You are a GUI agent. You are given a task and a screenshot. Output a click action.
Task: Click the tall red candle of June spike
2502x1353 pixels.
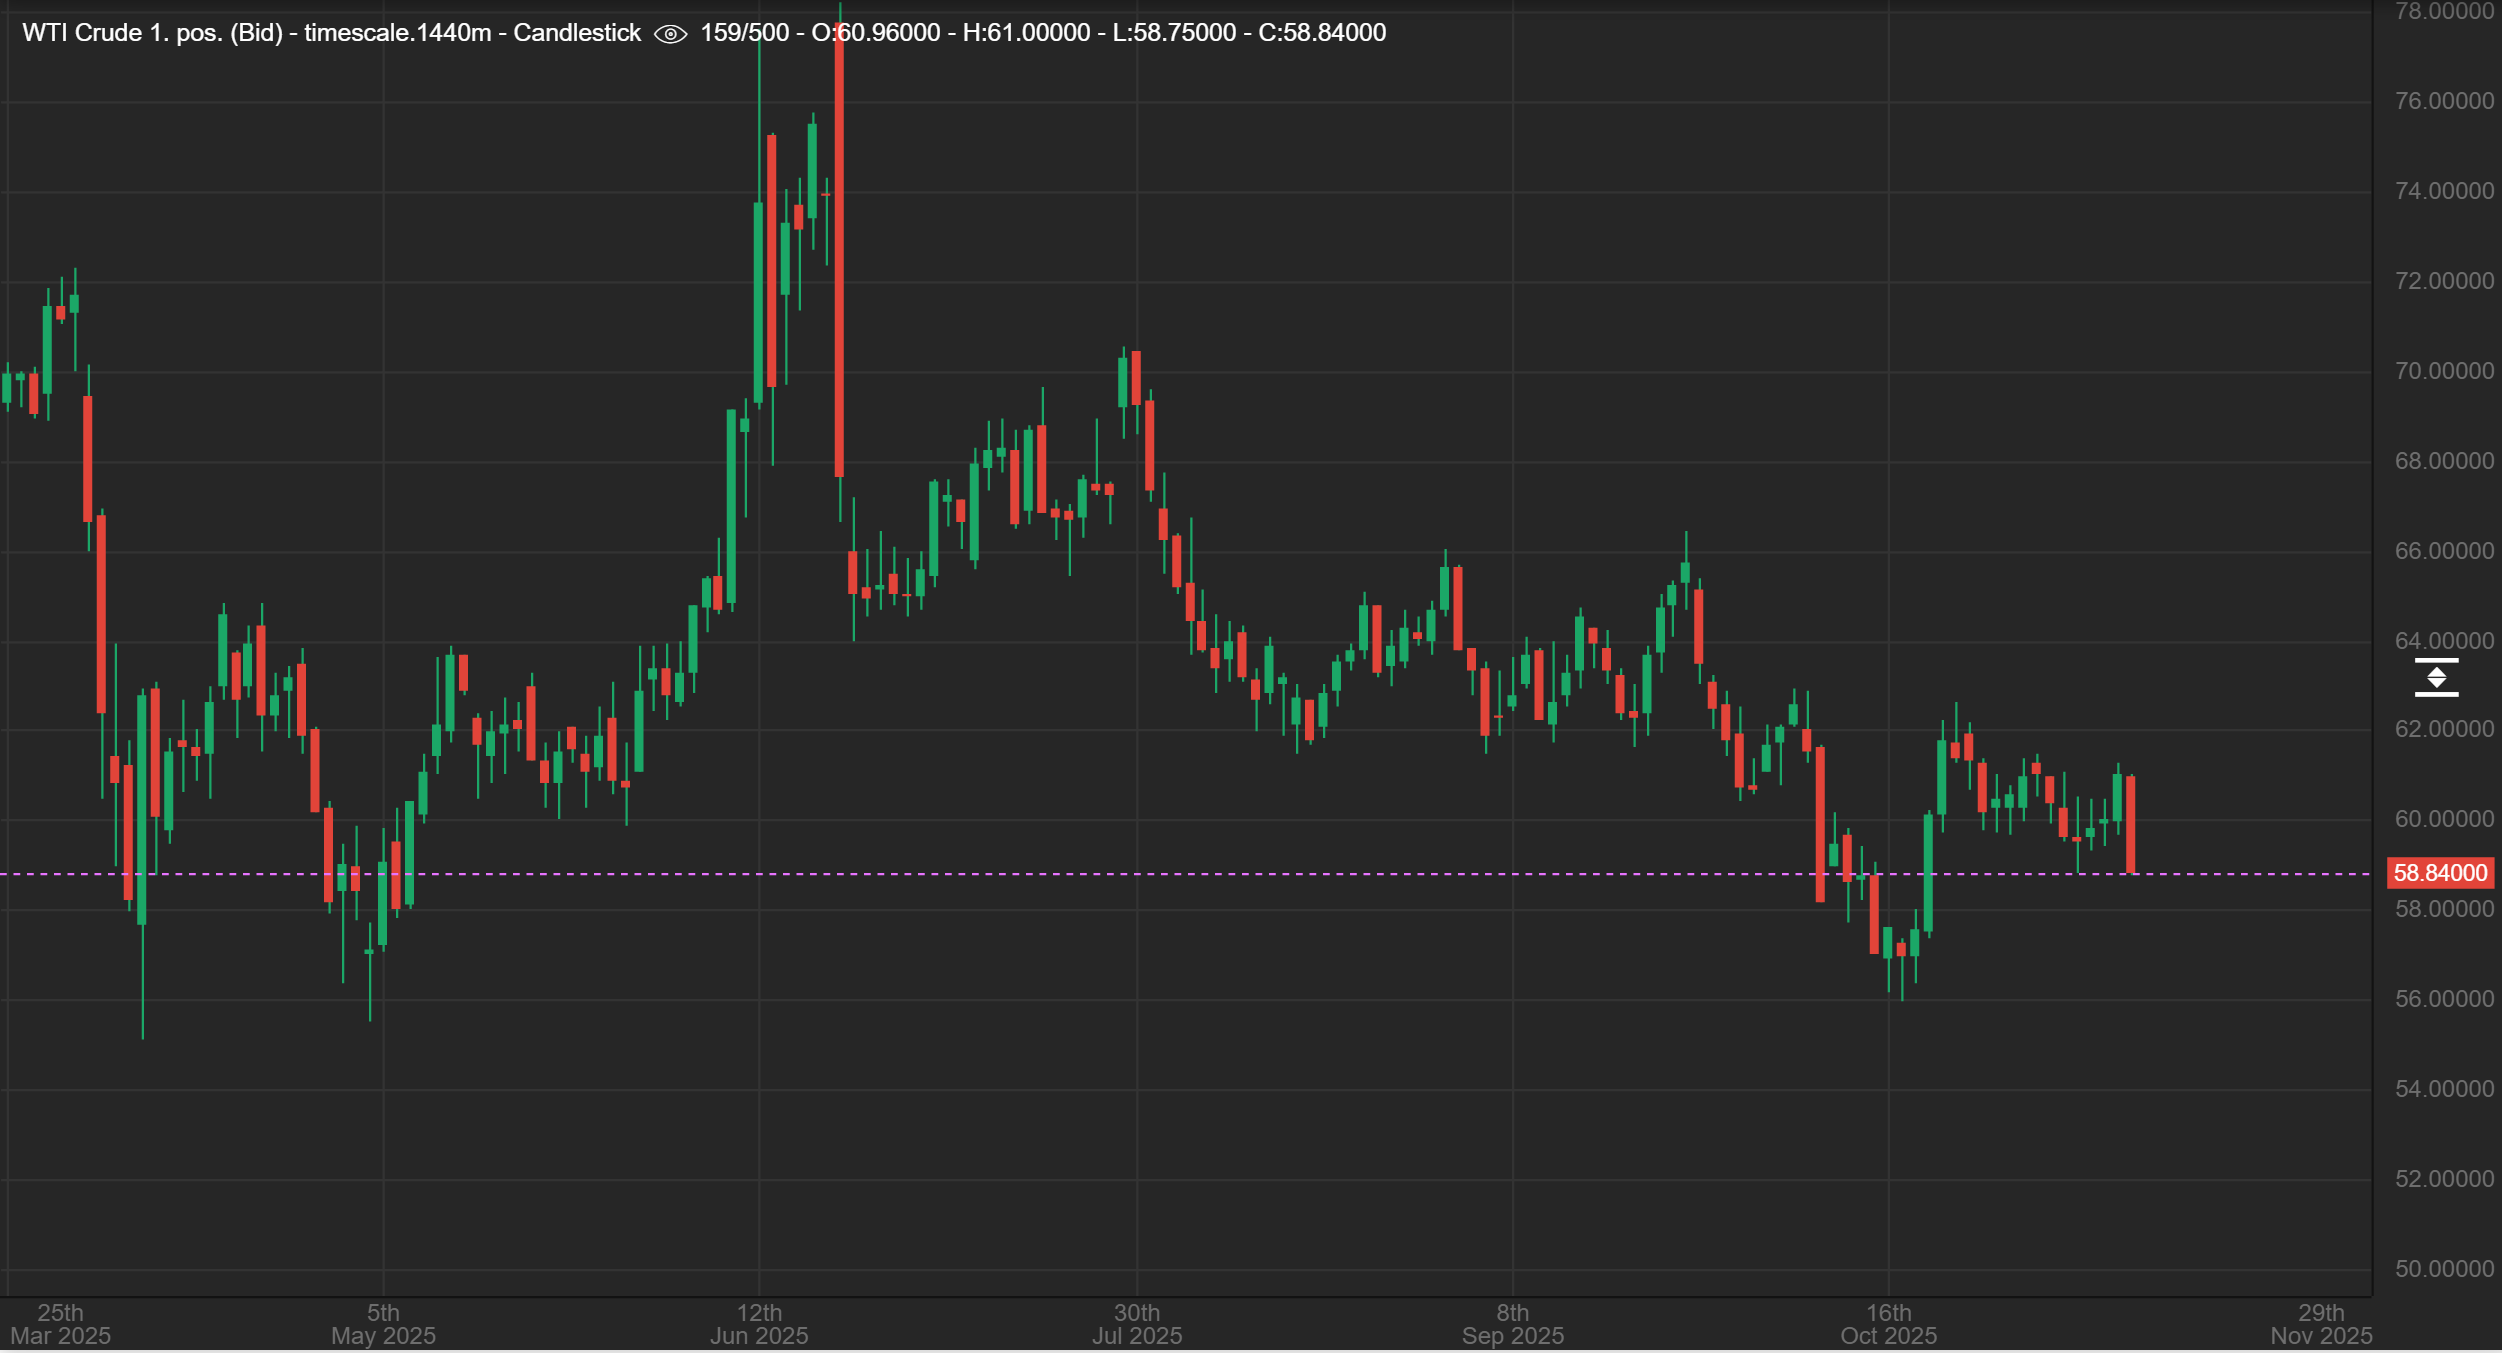click(839, 250)
